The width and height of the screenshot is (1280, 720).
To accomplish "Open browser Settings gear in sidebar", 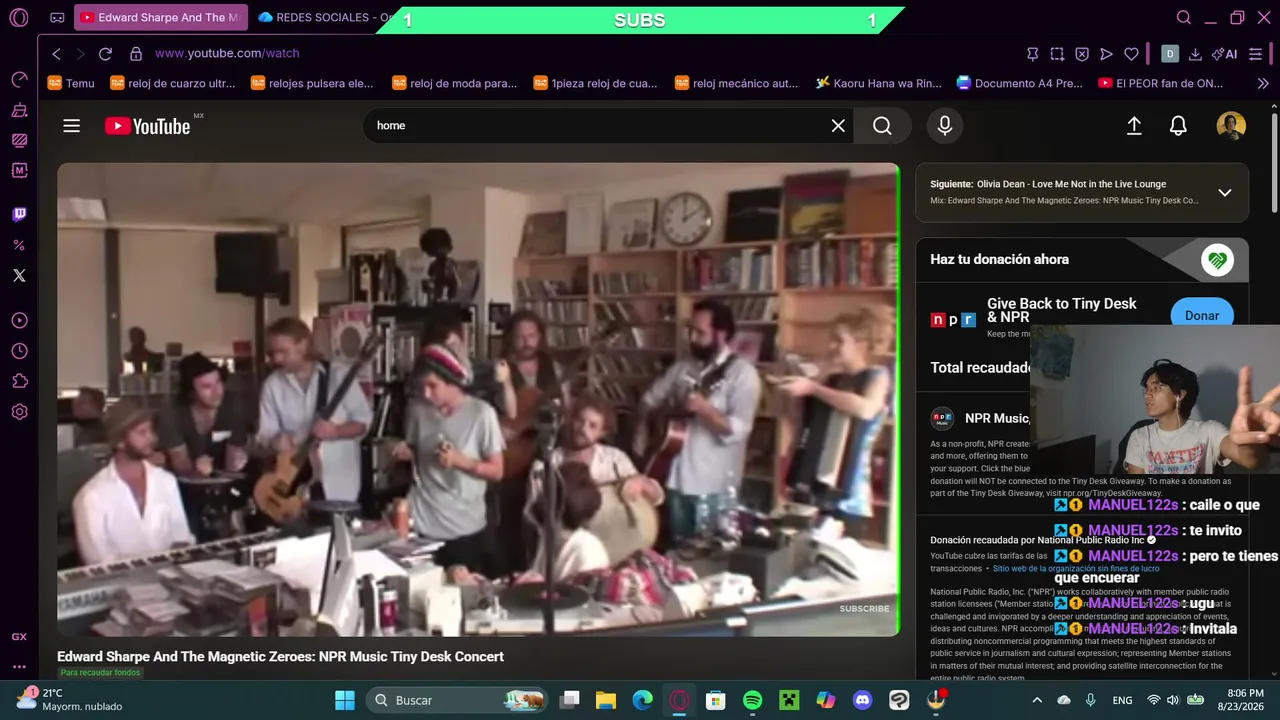I will tap(19, 411).
